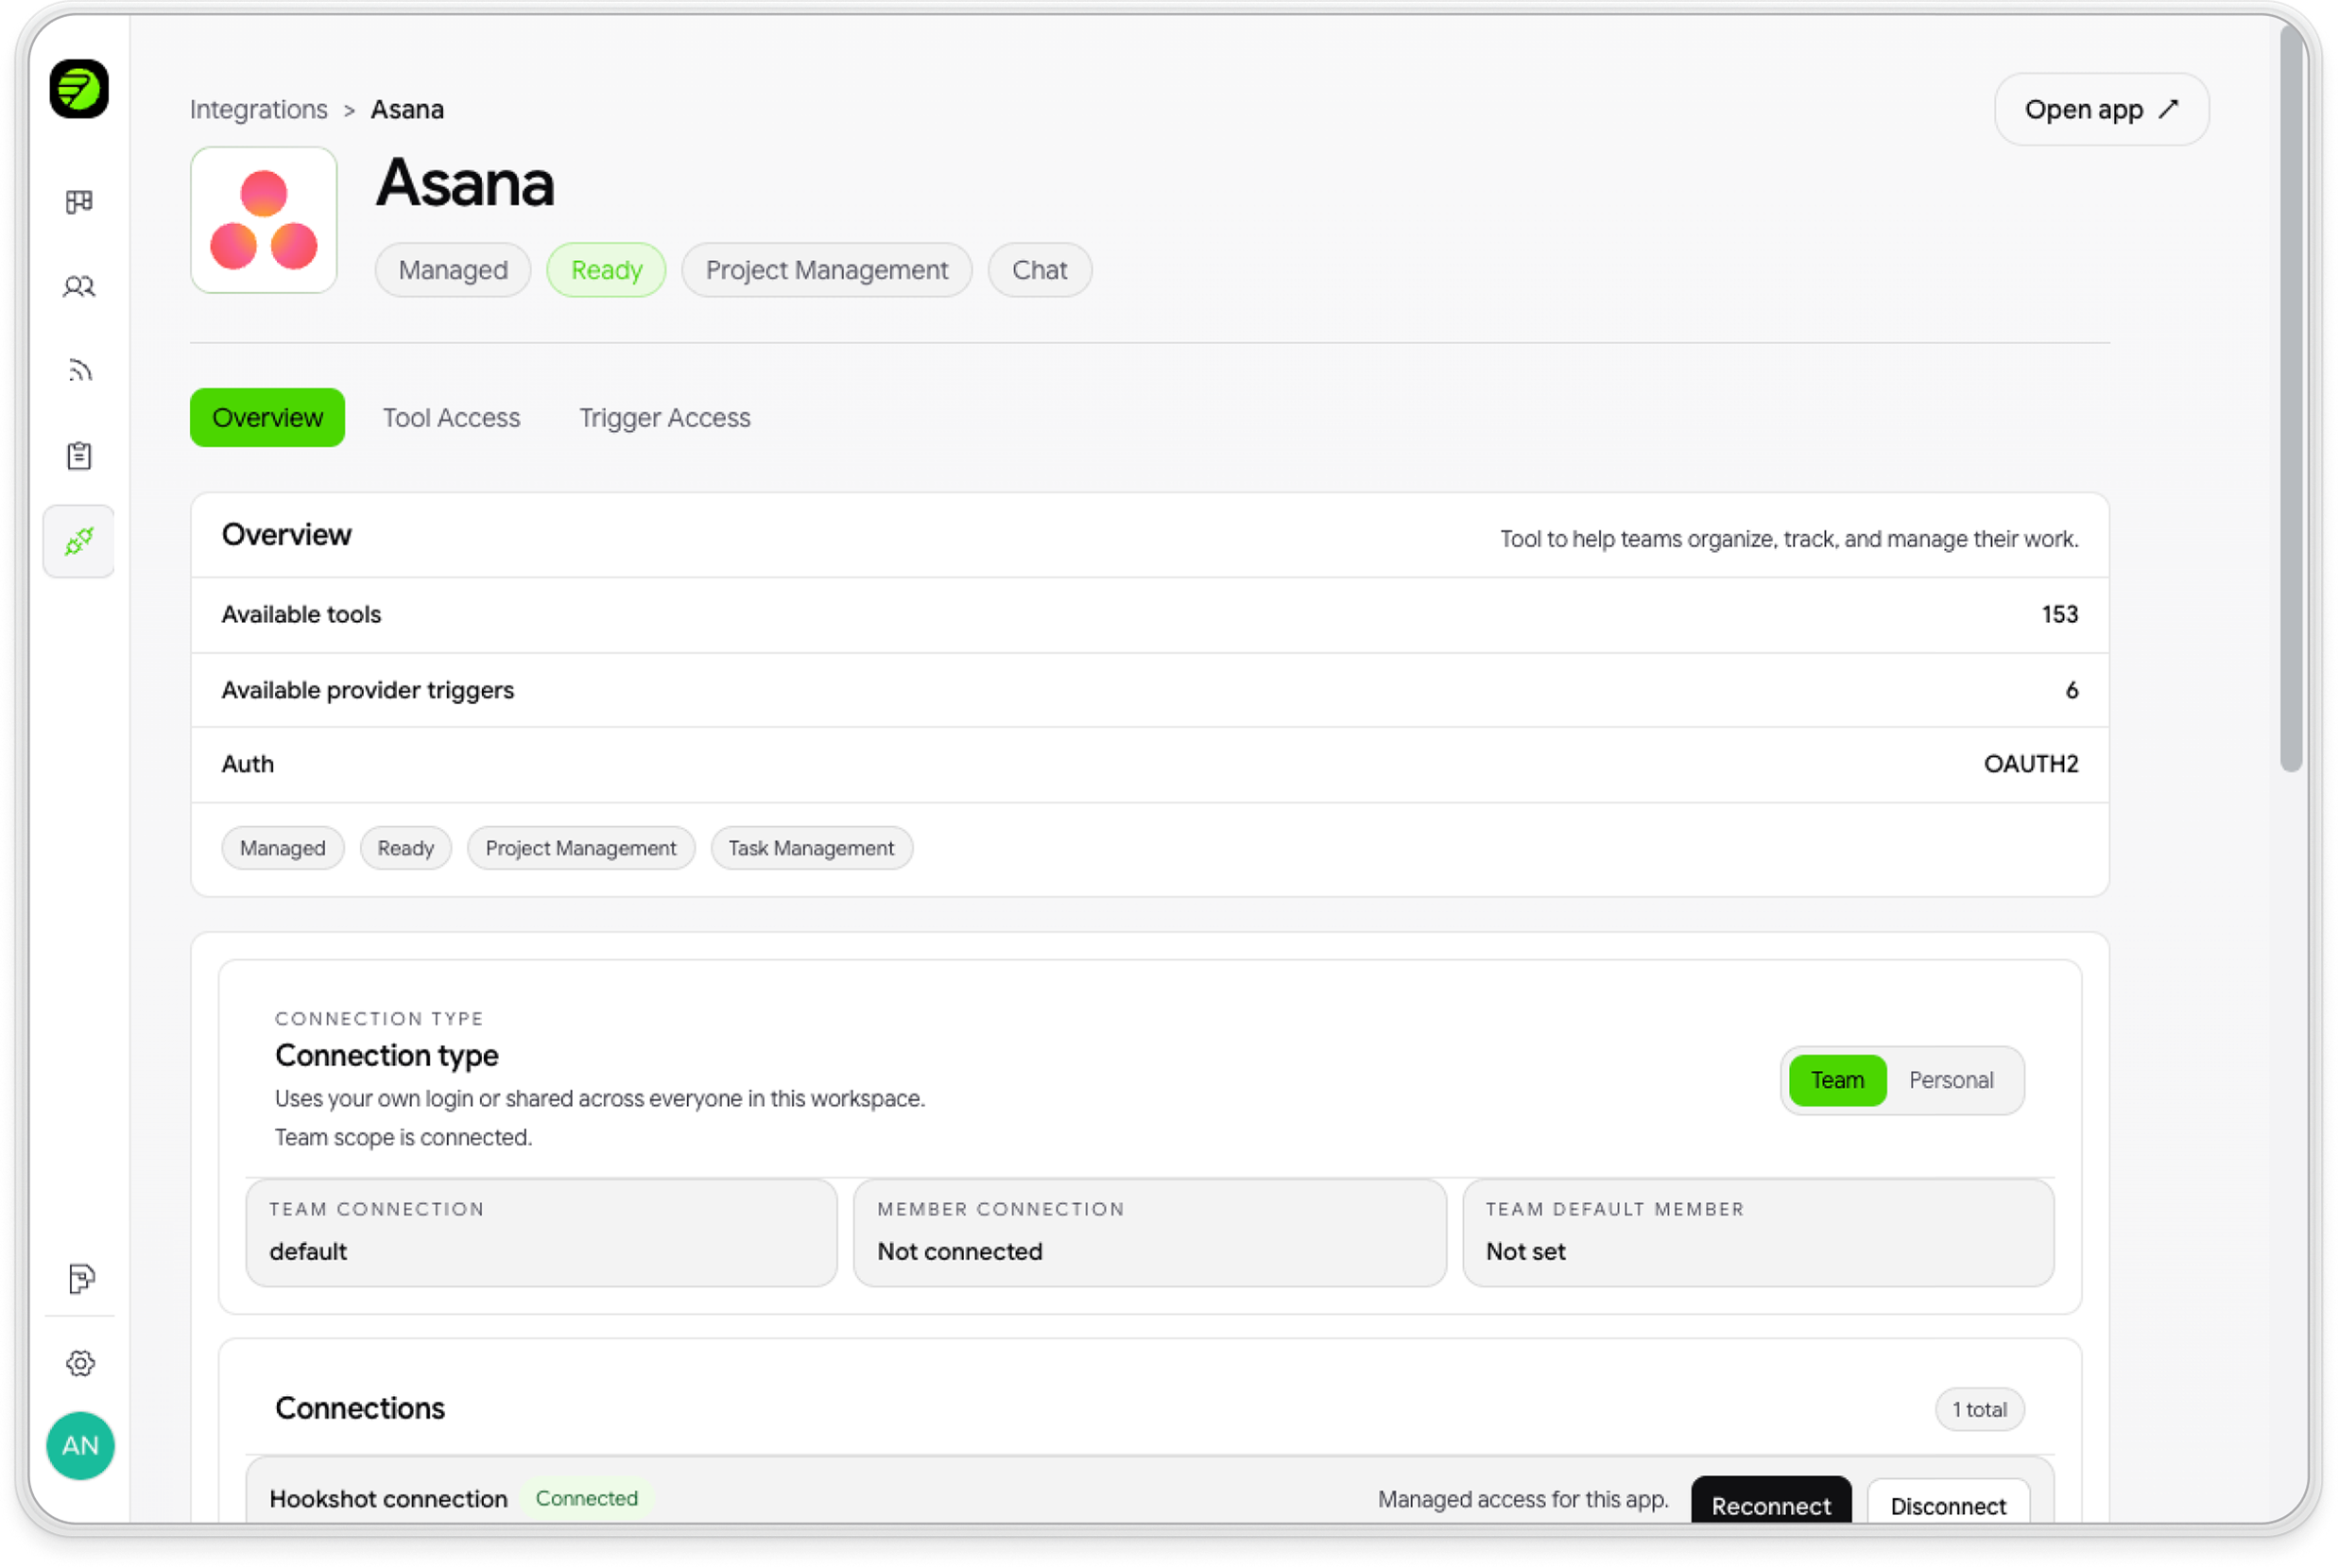2339x1568 pixels.
Task: Open settings gear icon in sidebar
Action: click(81, 1363)
